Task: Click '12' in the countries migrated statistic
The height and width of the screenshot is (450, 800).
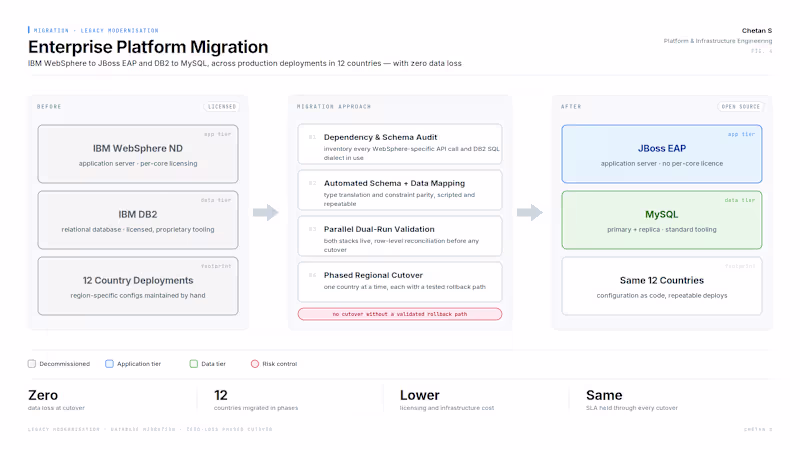Action: (220, 395)
